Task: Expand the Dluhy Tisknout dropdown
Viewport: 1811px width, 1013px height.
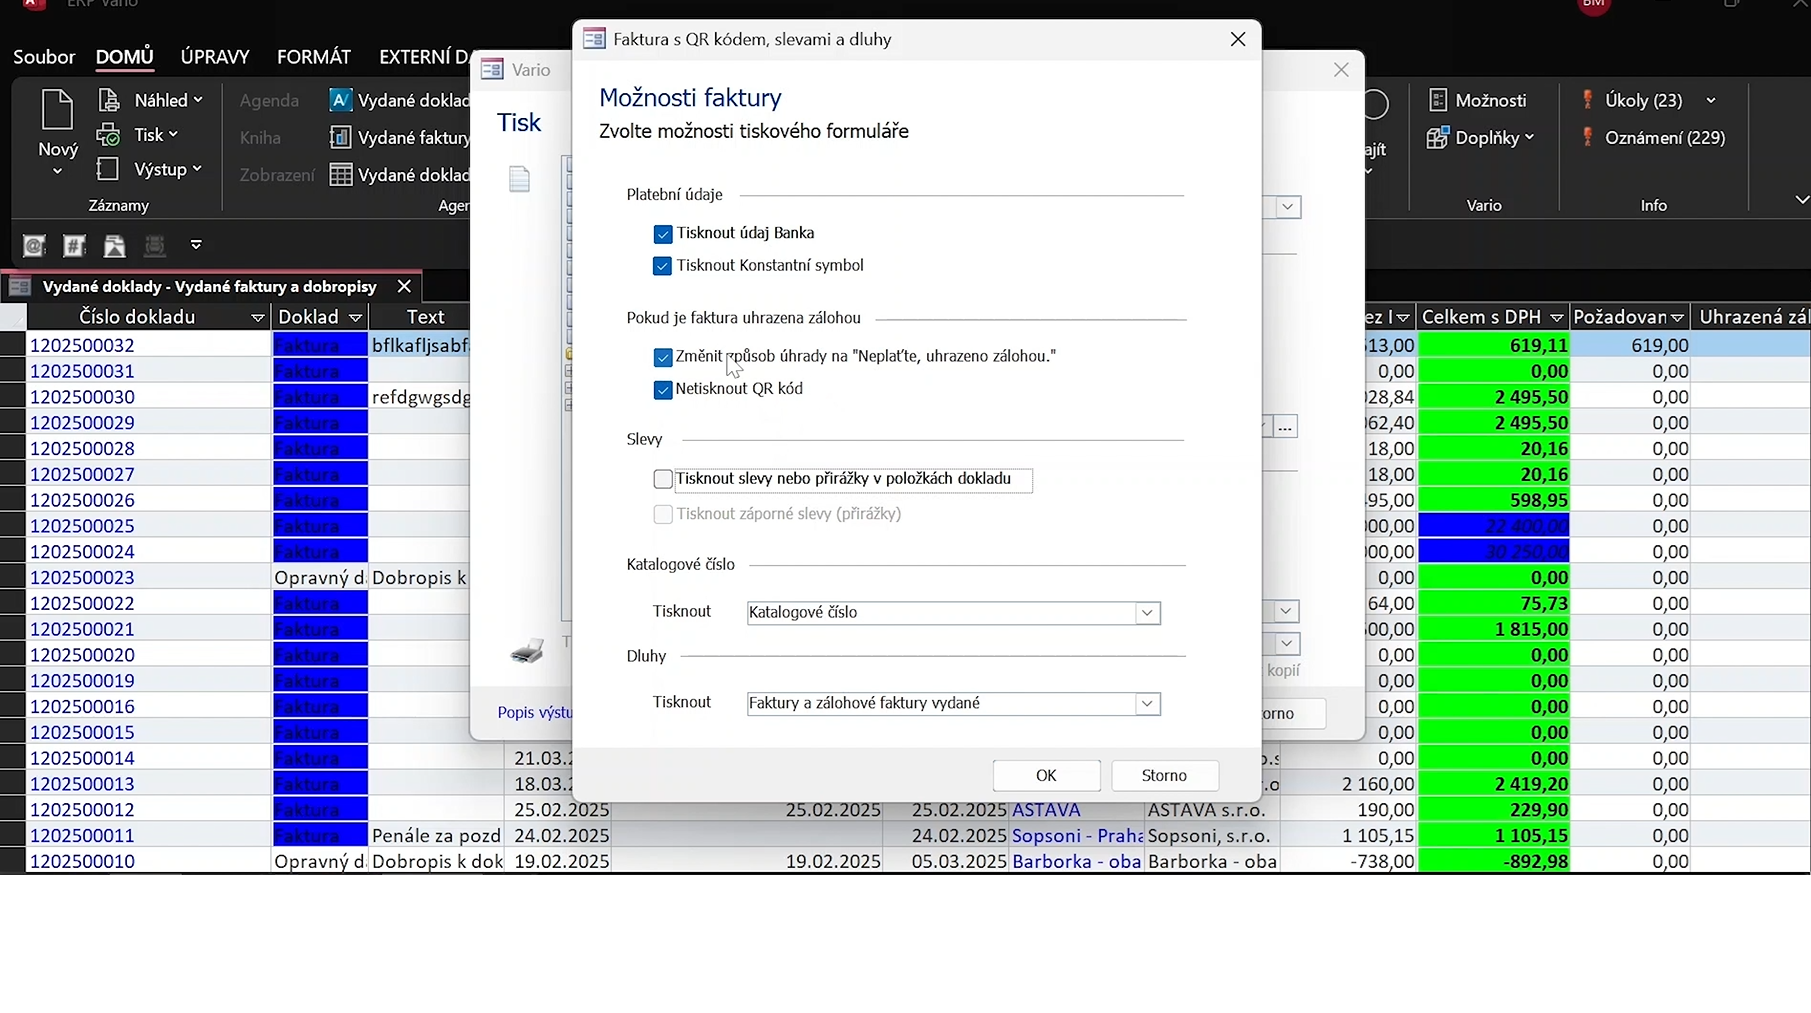Action: 1147,704
